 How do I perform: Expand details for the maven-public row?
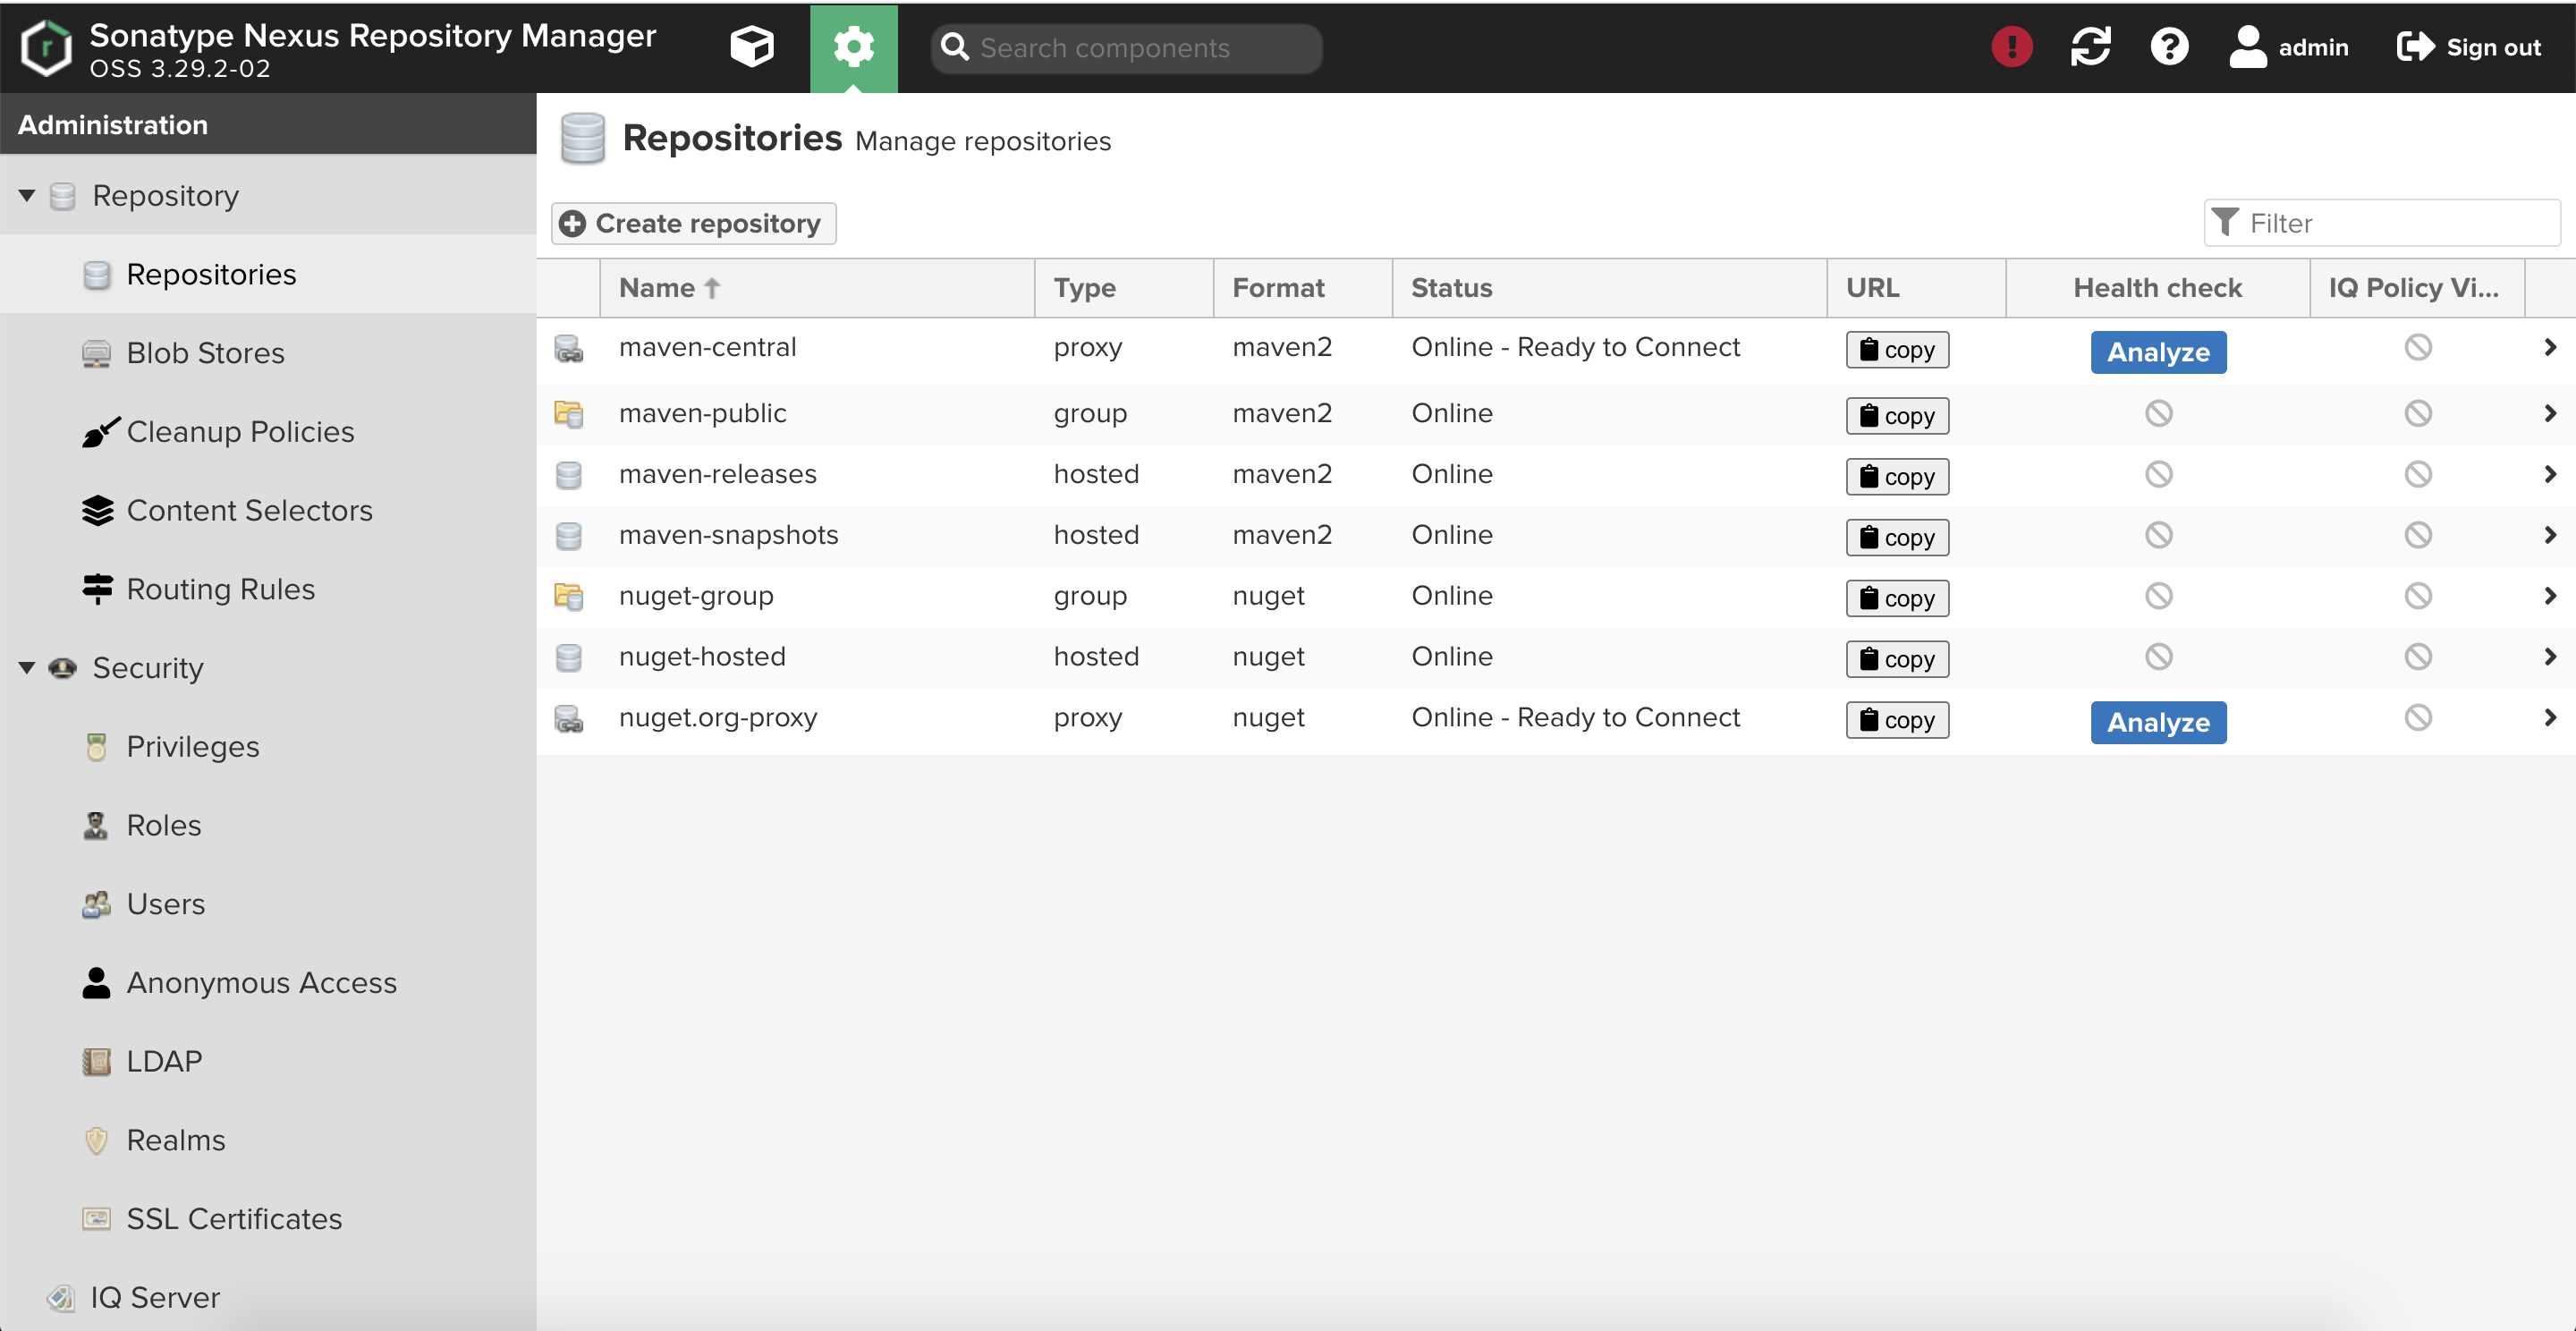(2551, 413)
